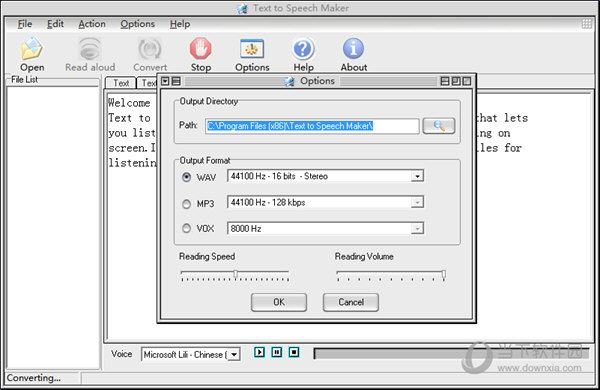Open the File menu

(x=25, y=24)
